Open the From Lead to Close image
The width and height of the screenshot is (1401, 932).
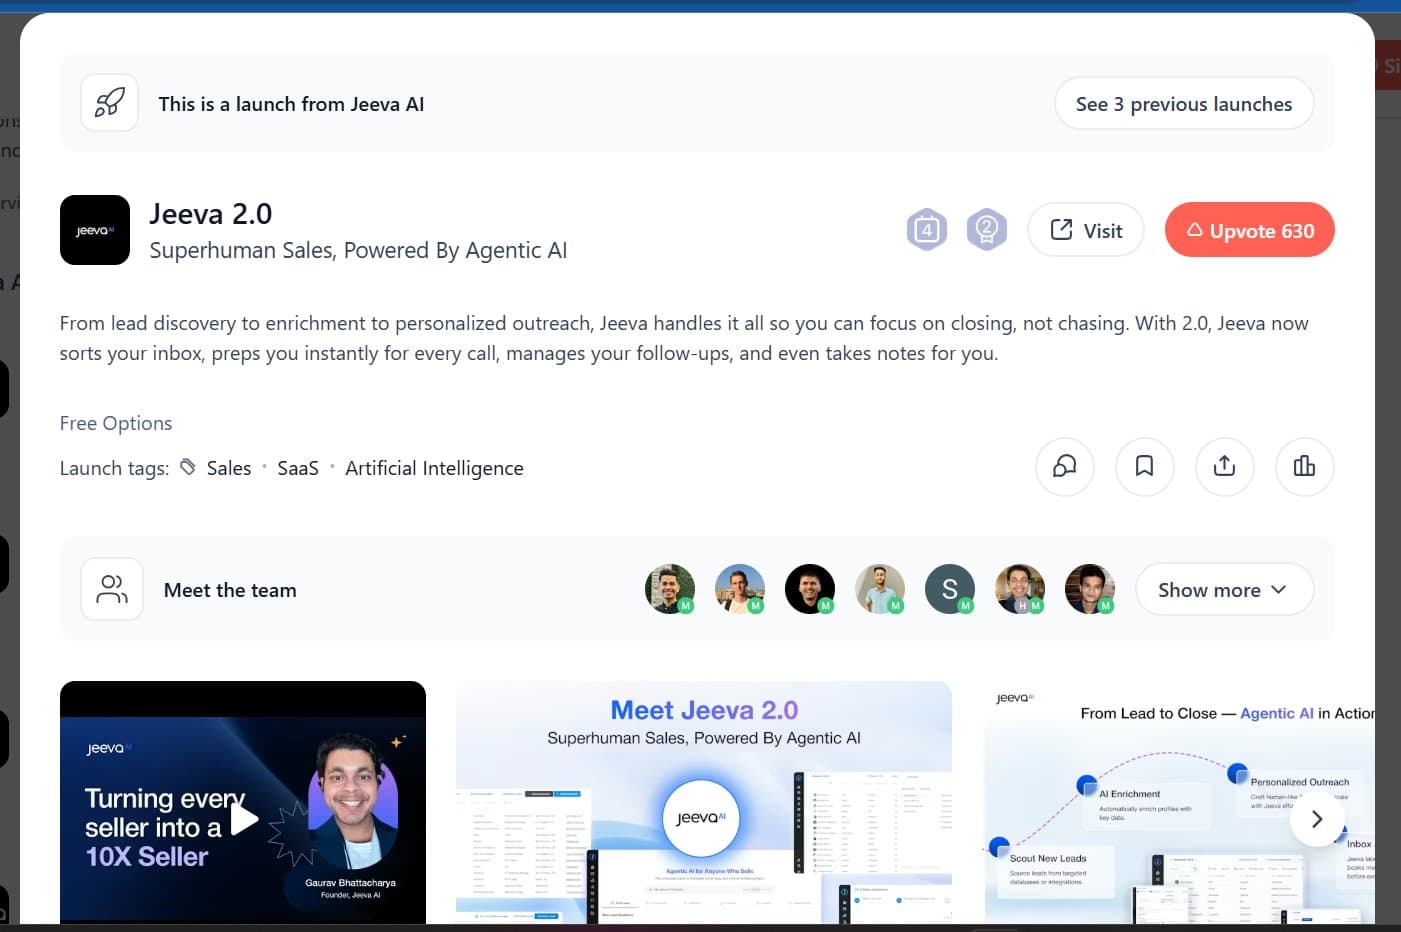pos(1180,802)
